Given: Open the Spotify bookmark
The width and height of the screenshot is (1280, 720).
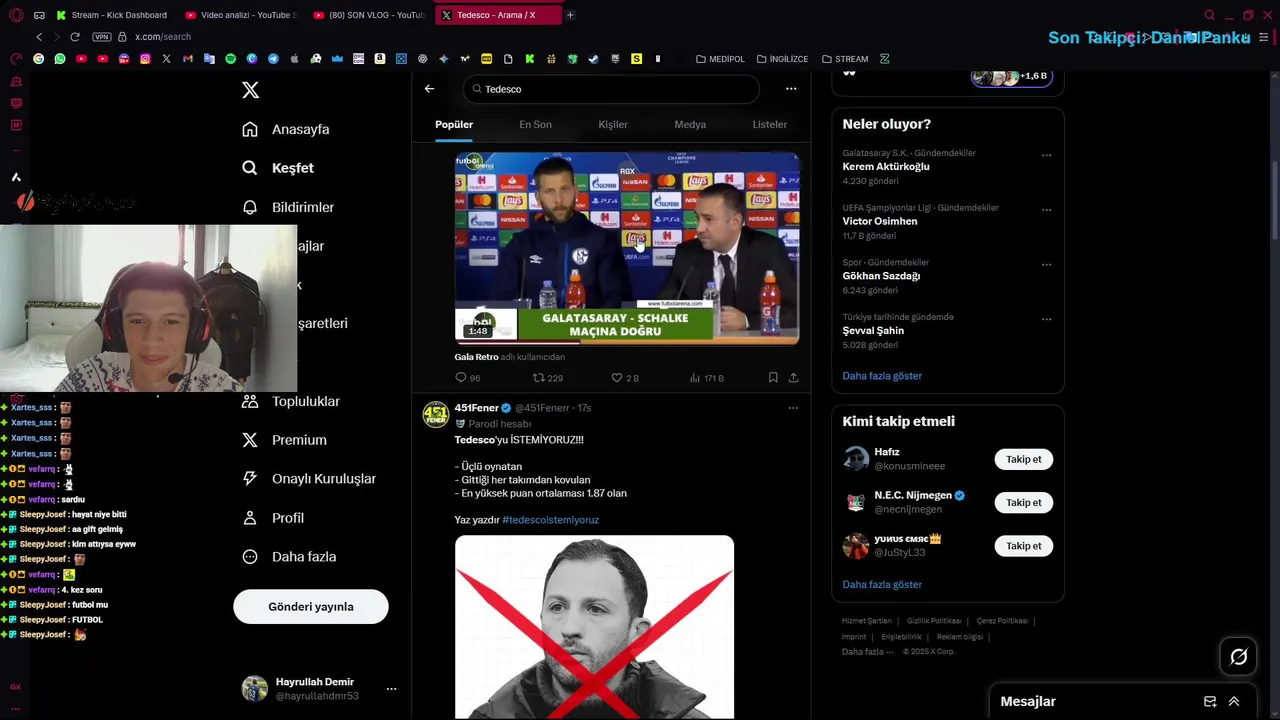Looking at the screenshot, I should coord(230,59).
